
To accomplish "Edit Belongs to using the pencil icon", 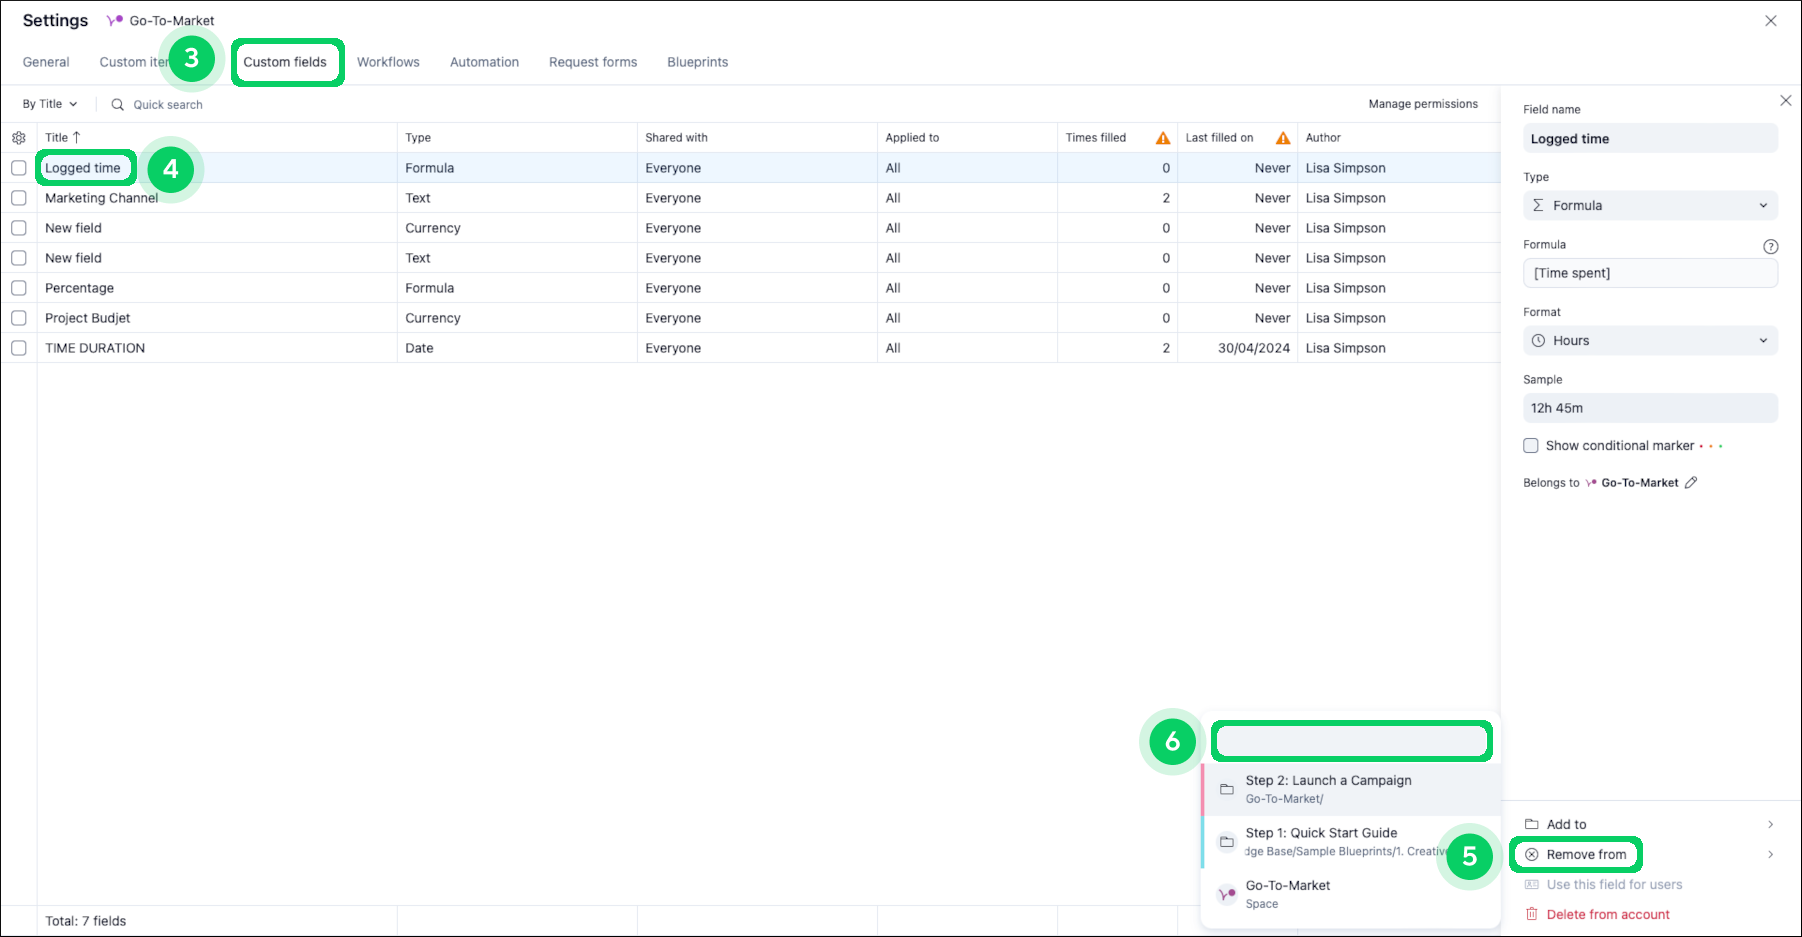I will pos(1691,482).
